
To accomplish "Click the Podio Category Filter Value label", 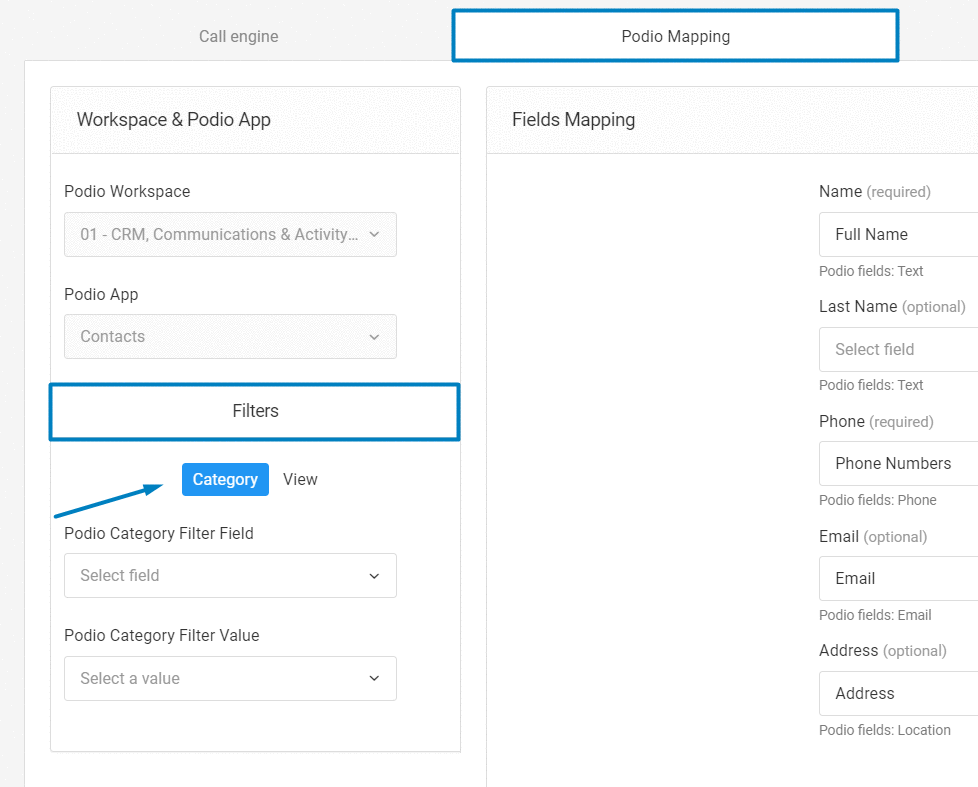I will (162, 636).
